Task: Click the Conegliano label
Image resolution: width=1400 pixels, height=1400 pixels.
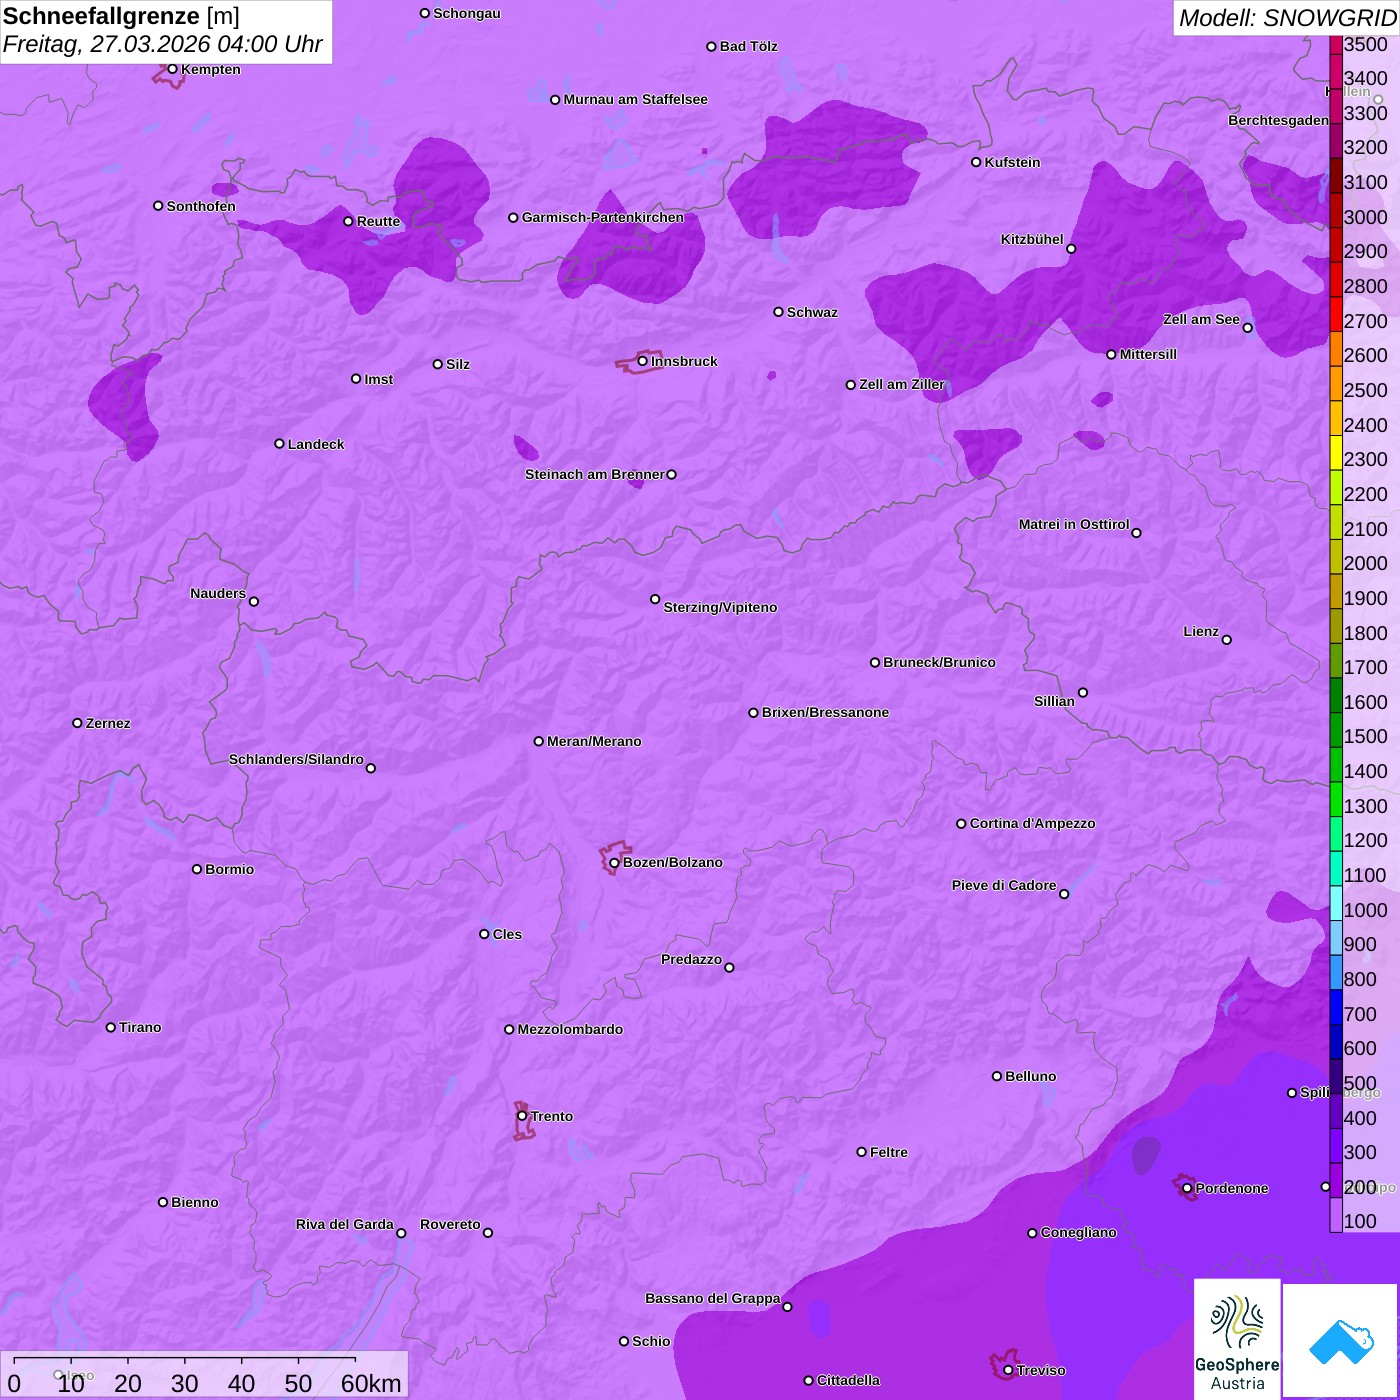Action: coord(1078,1232)
